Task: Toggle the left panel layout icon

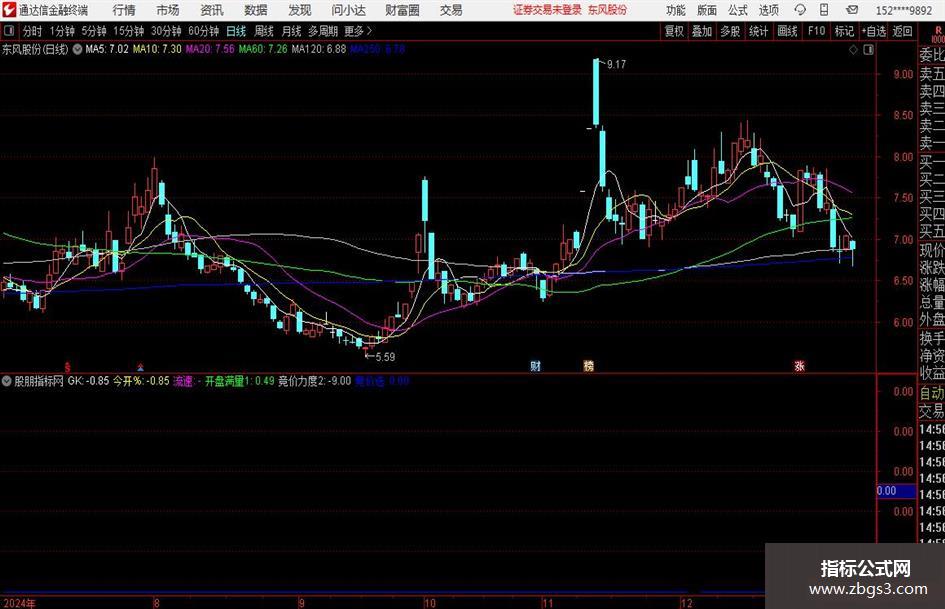Action: point(9,30)
